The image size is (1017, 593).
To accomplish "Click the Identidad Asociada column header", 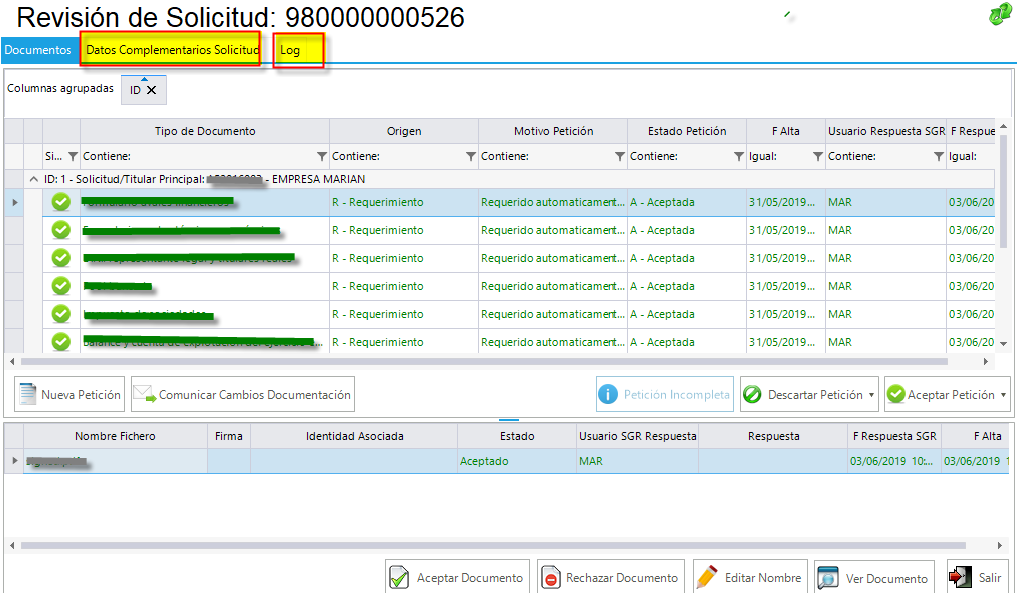I will tap(354, 436).
